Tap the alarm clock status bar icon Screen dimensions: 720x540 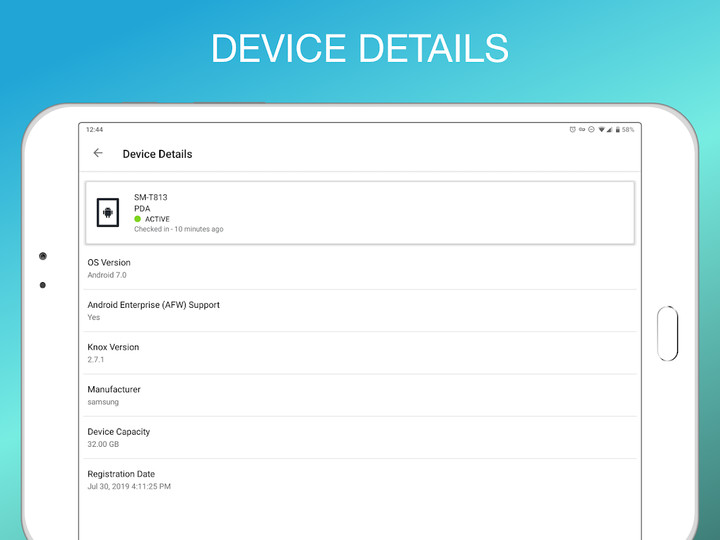(x=572, y=130)
